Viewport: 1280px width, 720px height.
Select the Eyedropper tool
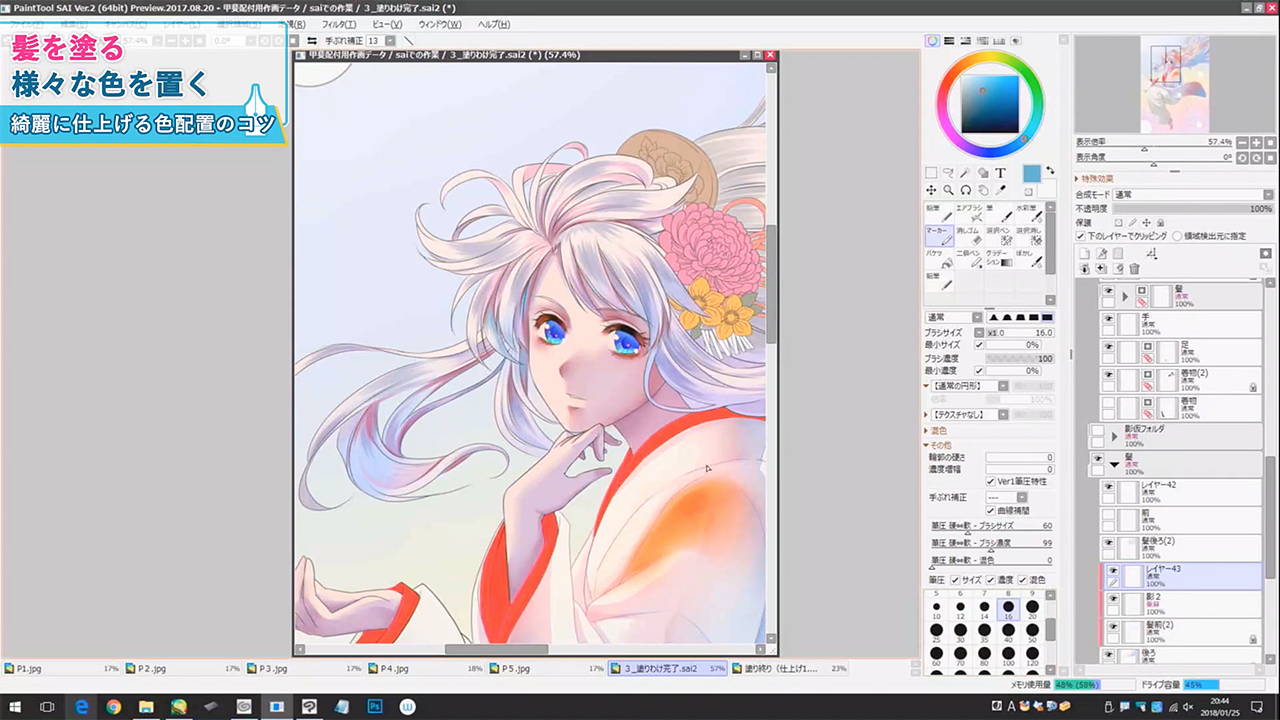pos(999,190)
